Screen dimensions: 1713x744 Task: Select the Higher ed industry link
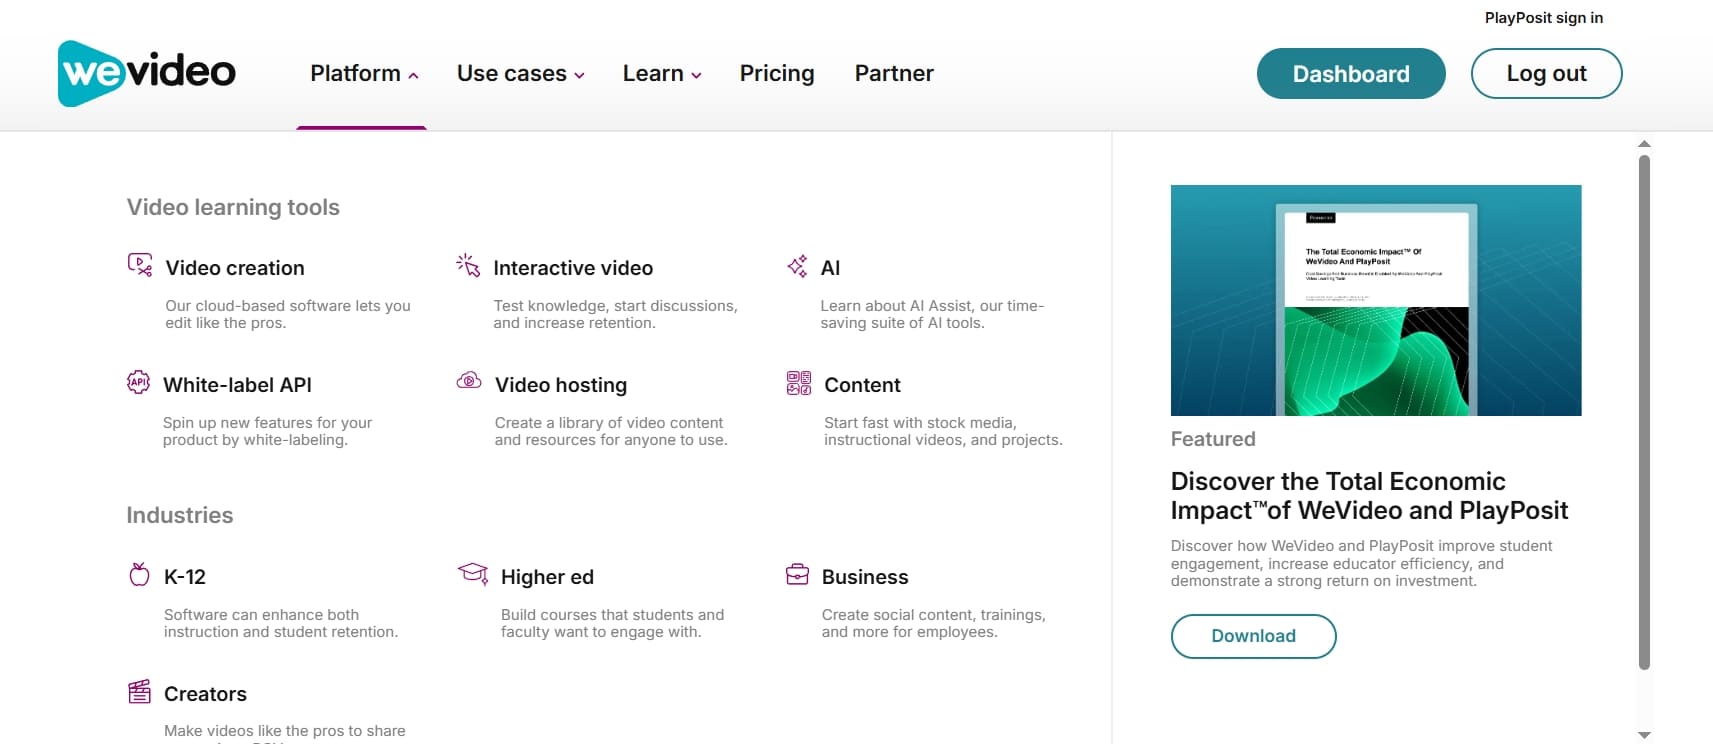547,577
